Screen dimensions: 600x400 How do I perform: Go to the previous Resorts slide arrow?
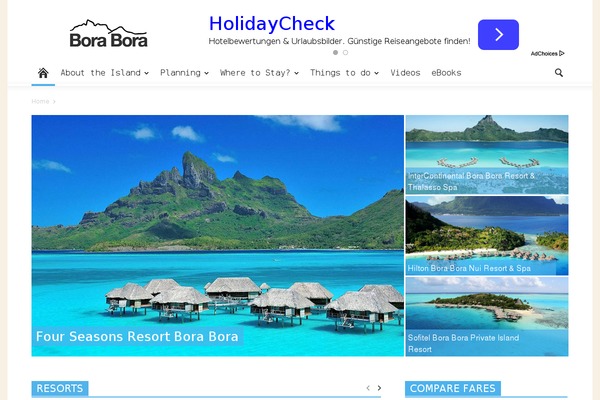(368, 388)
